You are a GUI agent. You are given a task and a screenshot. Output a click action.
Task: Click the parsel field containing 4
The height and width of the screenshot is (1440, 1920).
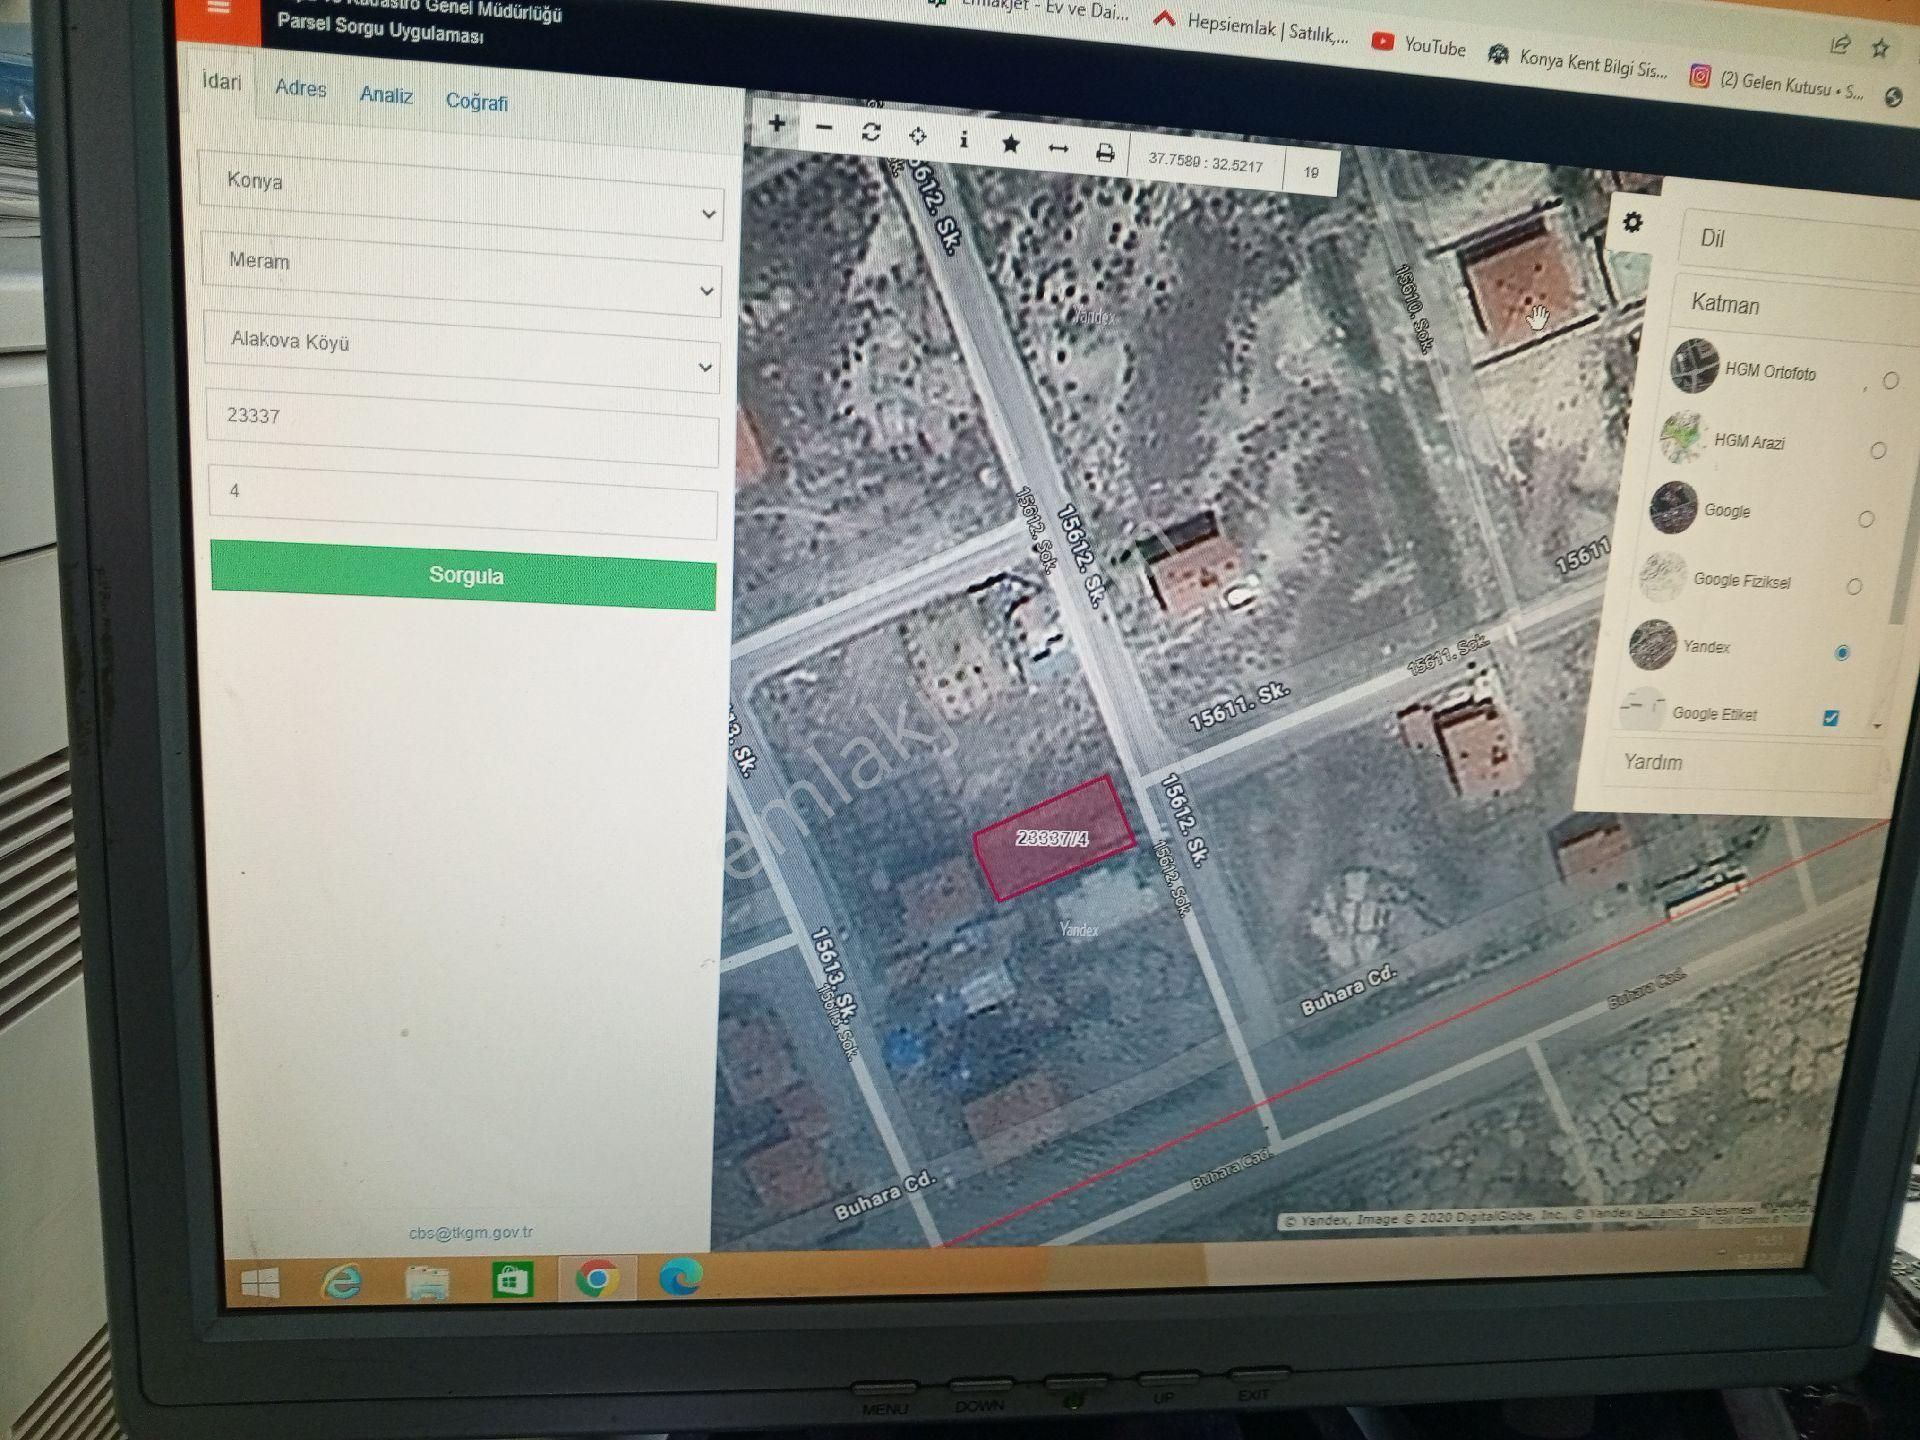(462, 502)
